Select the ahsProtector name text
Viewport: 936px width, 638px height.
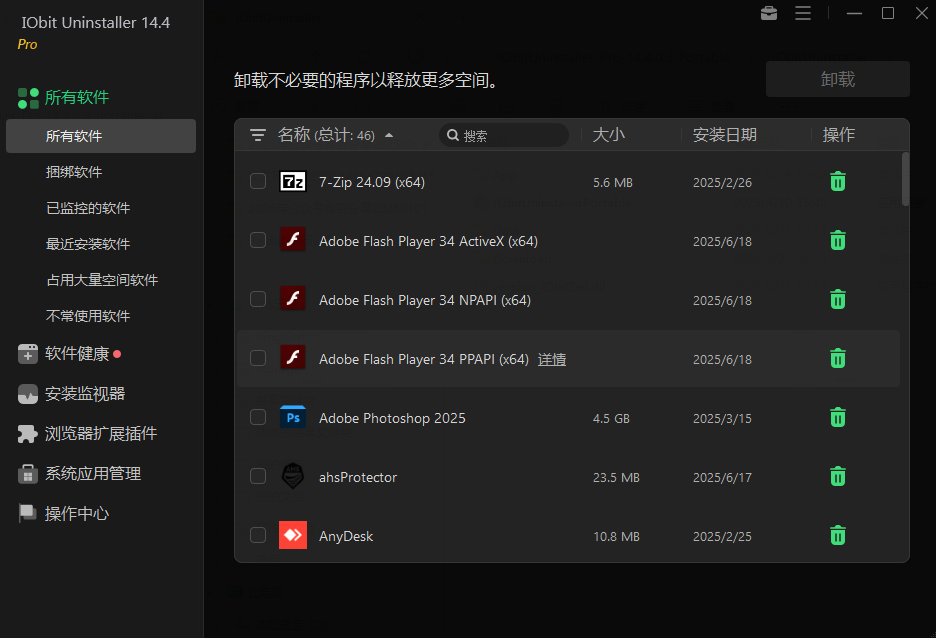pos(358,477)
